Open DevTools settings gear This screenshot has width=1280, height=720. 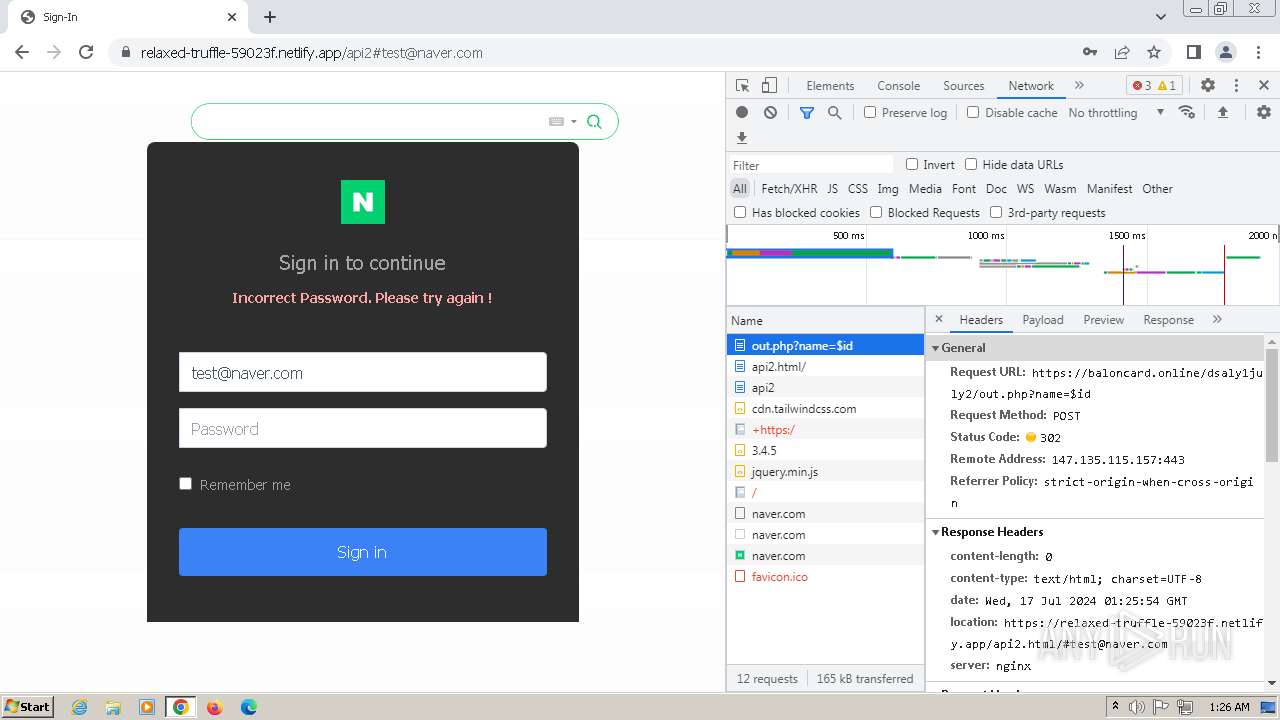[1208, 86]
